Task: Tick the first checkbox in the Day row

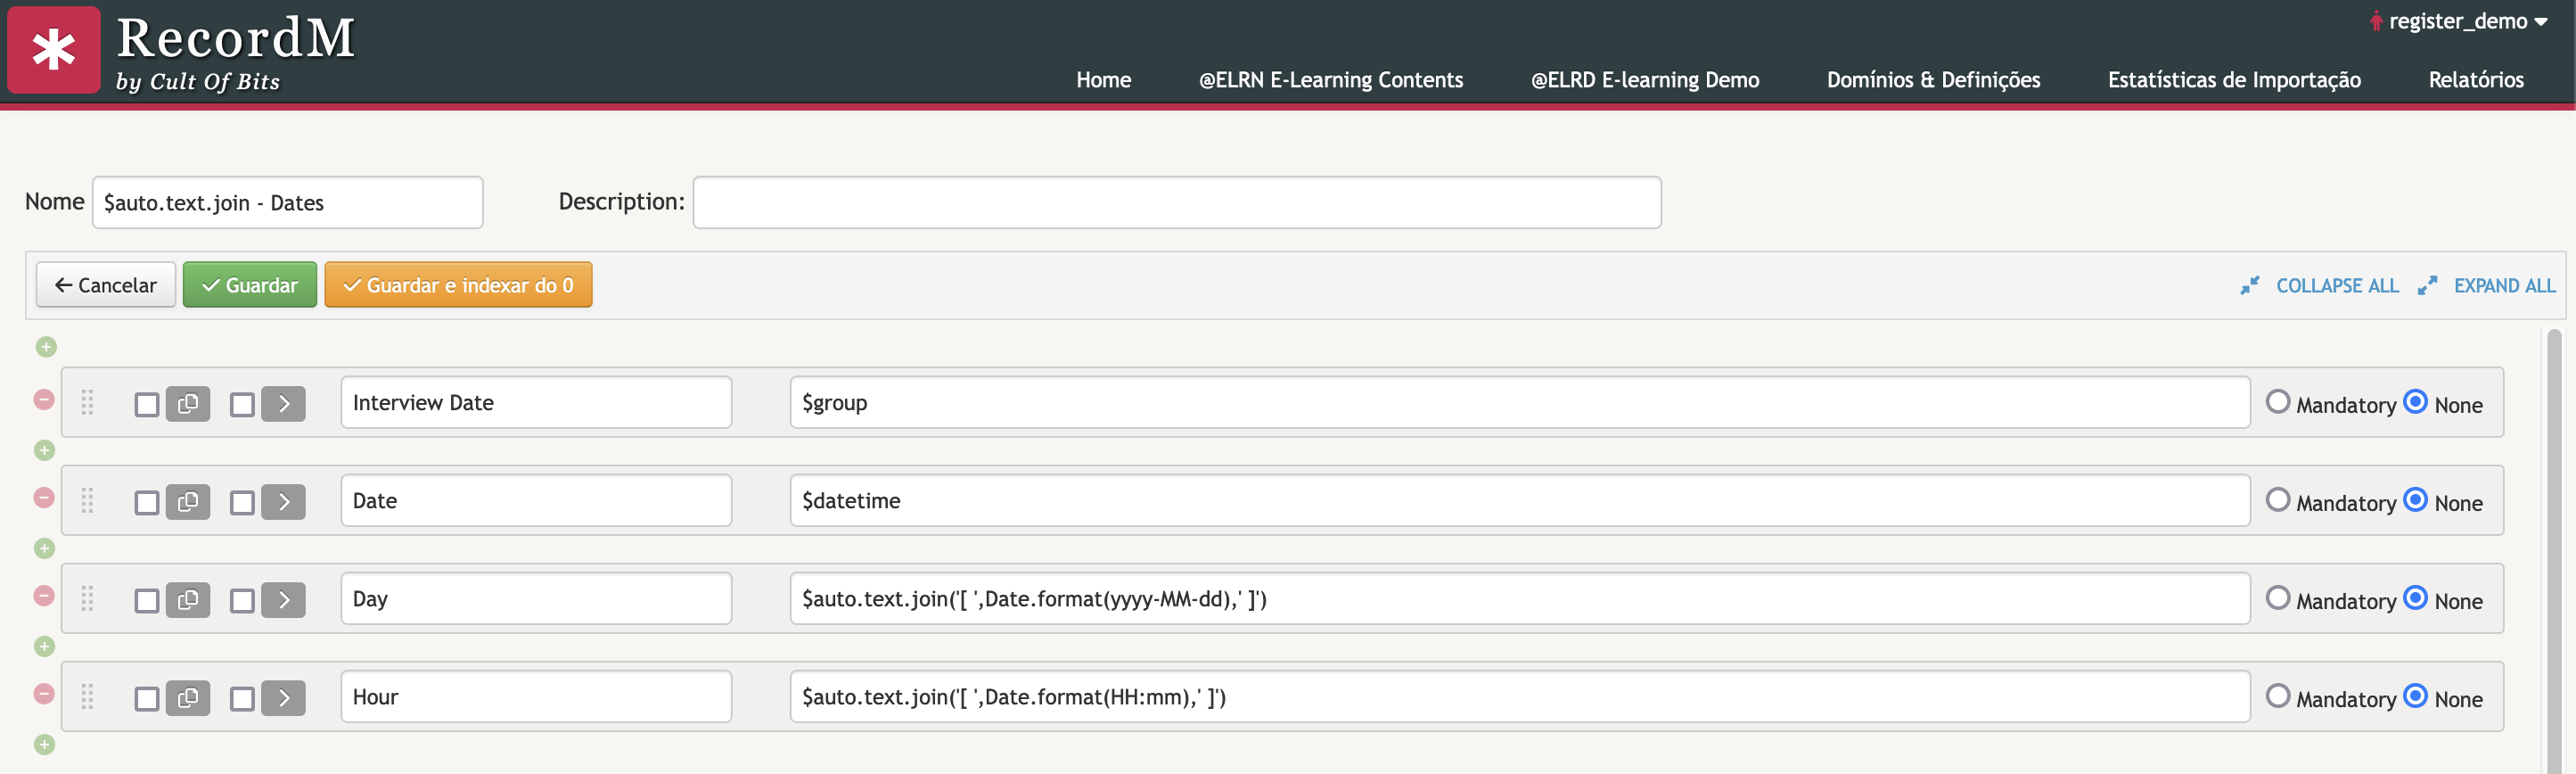Action: tap(147, 601)
